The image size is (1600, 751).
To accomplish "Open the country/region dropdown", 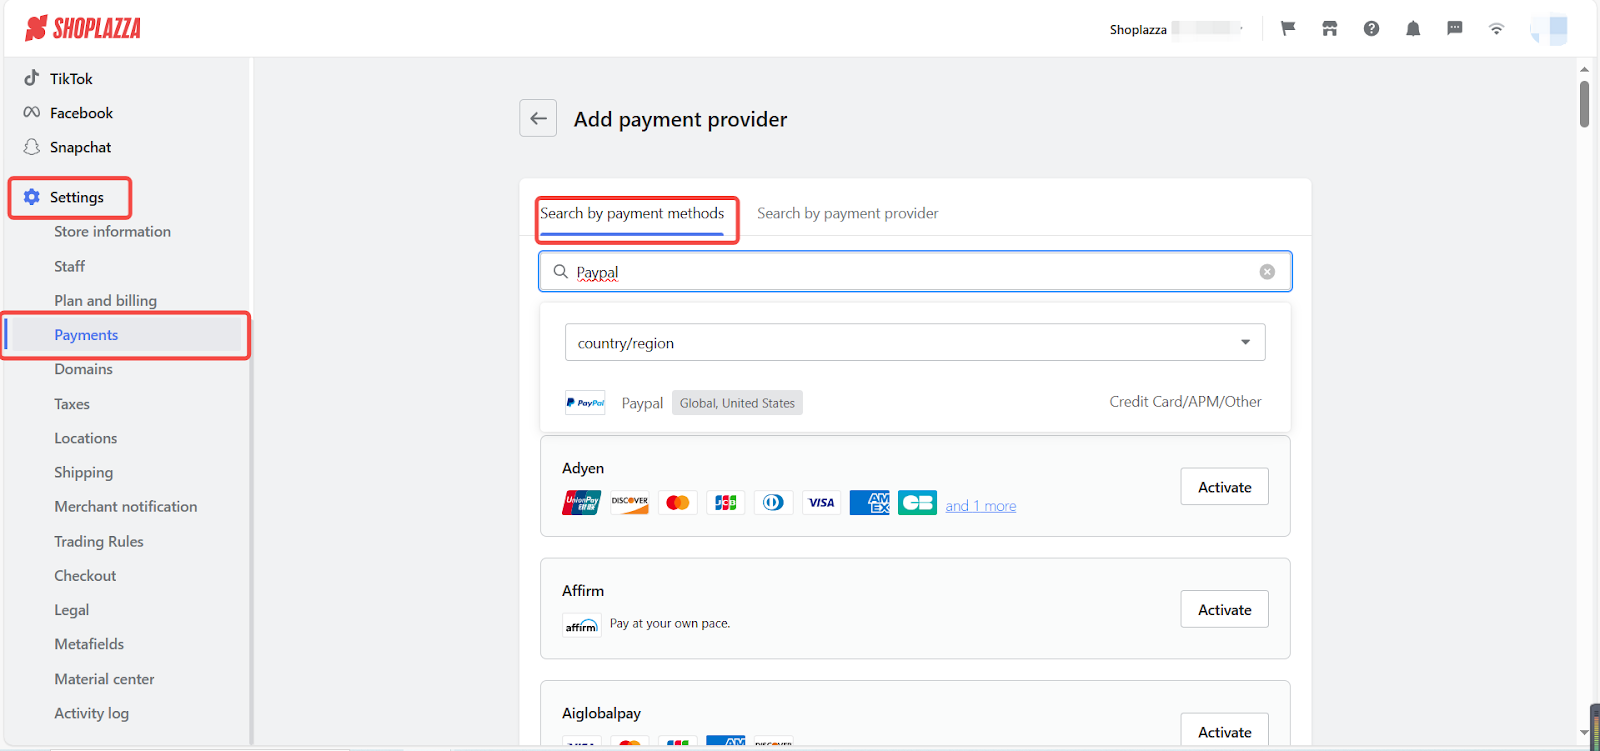I will tap(915, 342).
